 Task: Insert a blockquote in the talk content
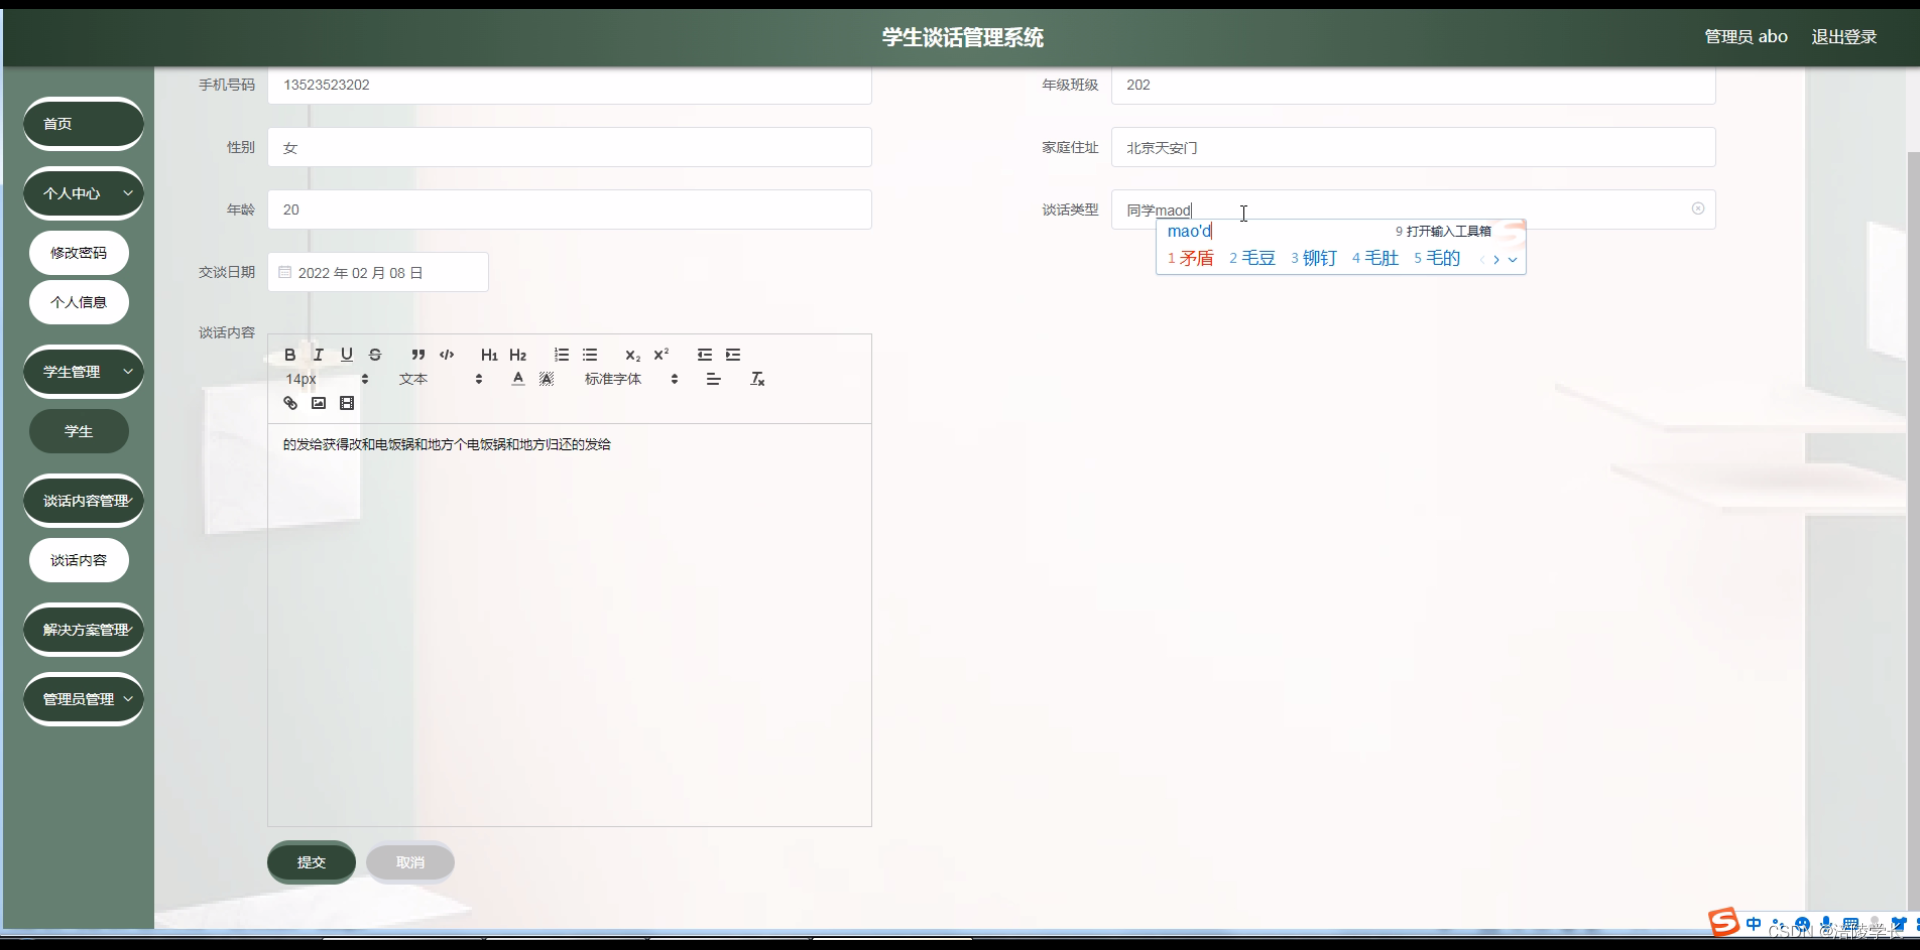click(x=418, y=356)
